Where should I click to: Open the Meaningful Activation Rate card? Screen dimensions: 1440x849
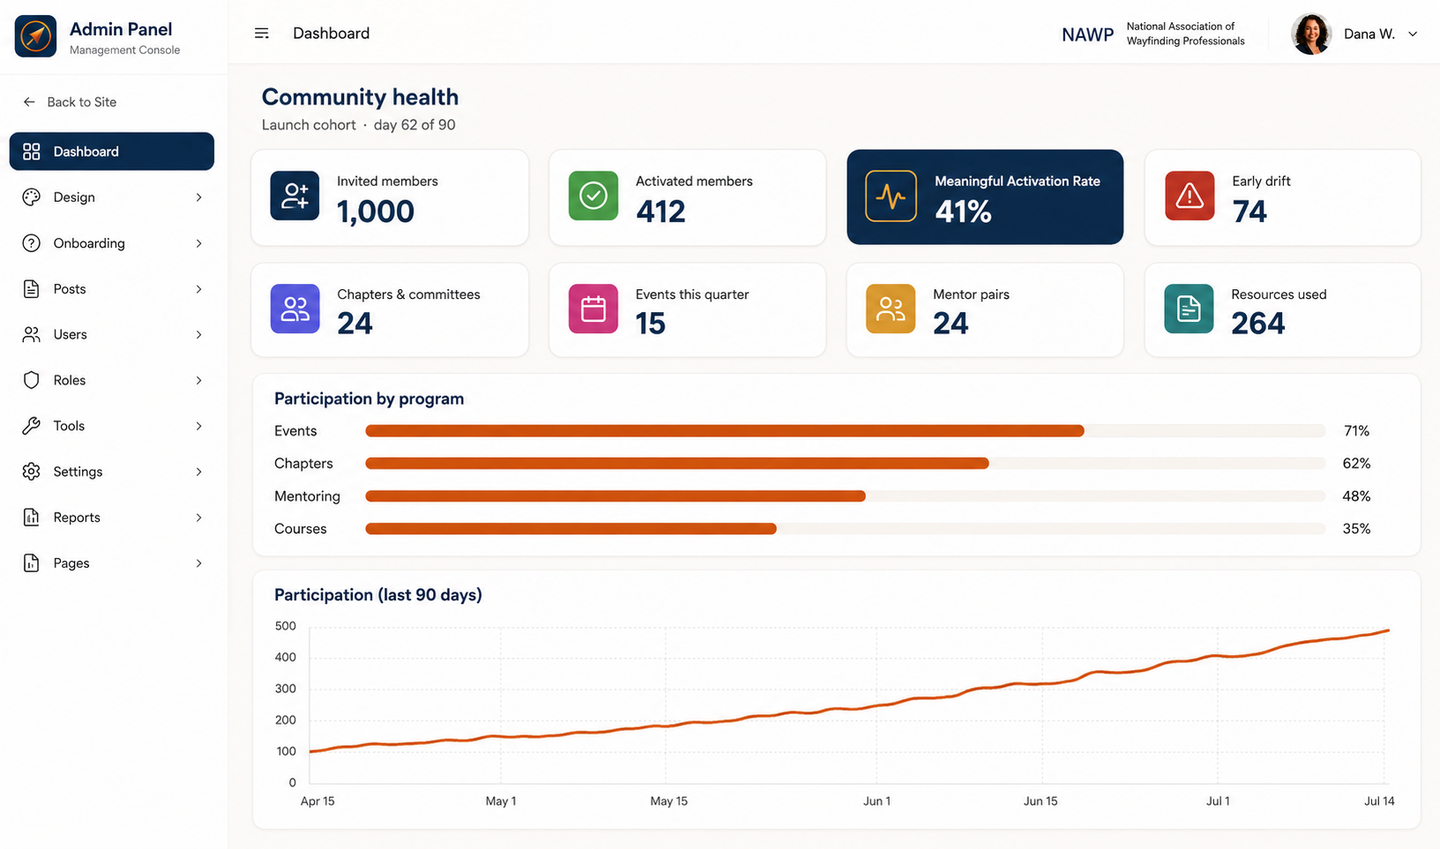pyautogui.click(x=985, y=197)
